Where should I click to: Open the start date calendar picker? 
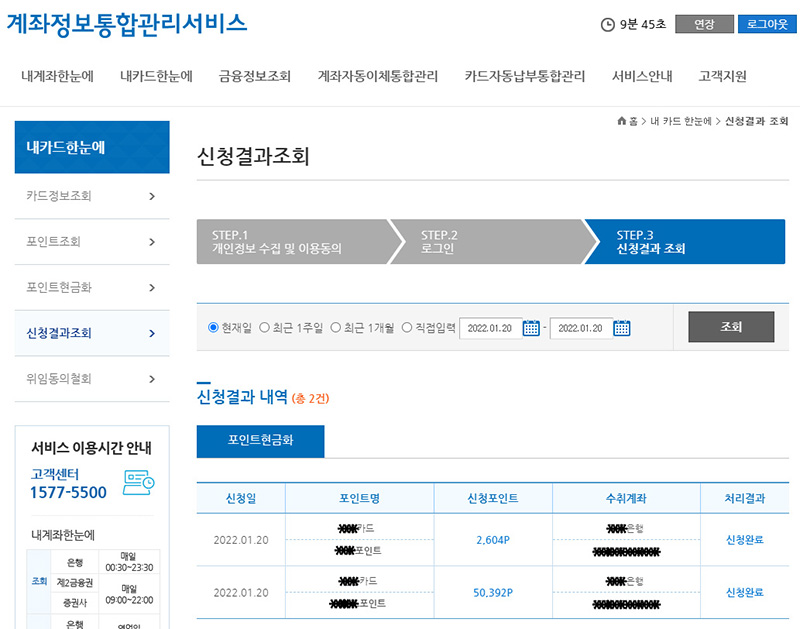(531, 328)
